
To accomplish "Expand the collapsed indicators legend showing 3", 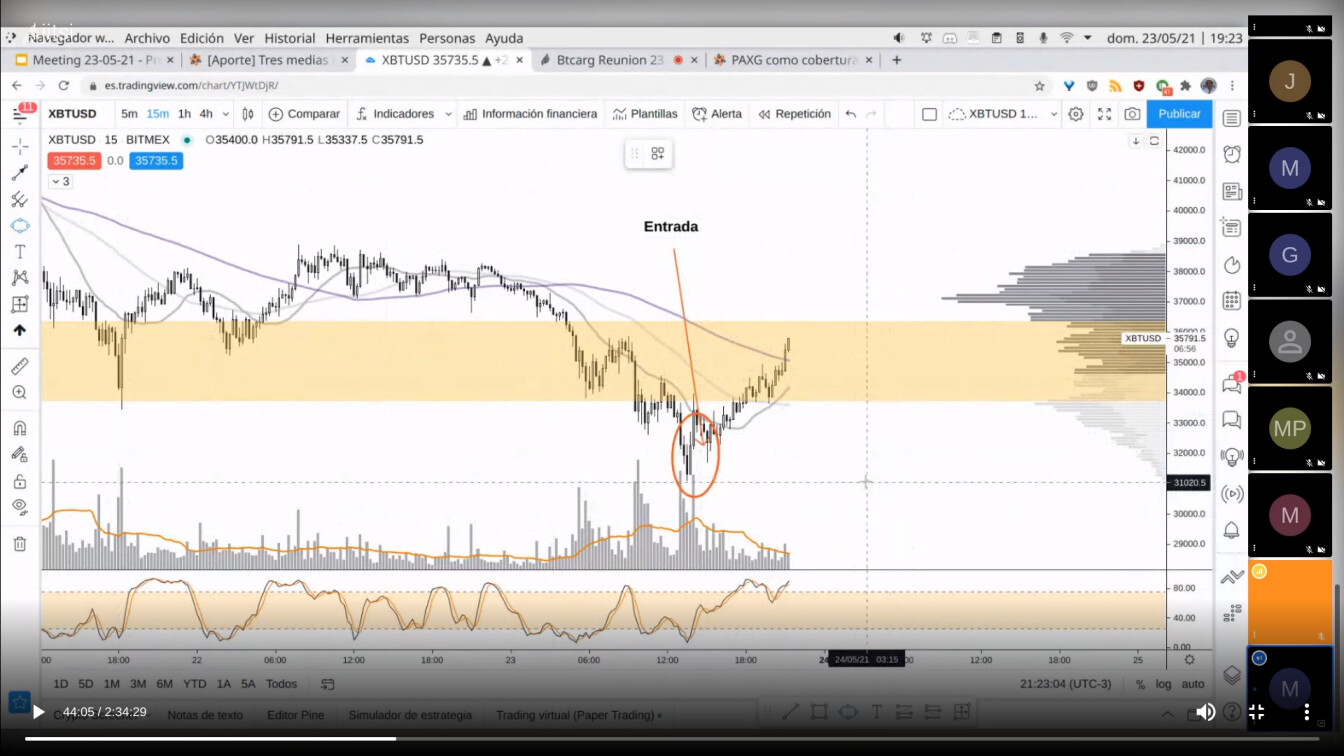I will (60, 181).
